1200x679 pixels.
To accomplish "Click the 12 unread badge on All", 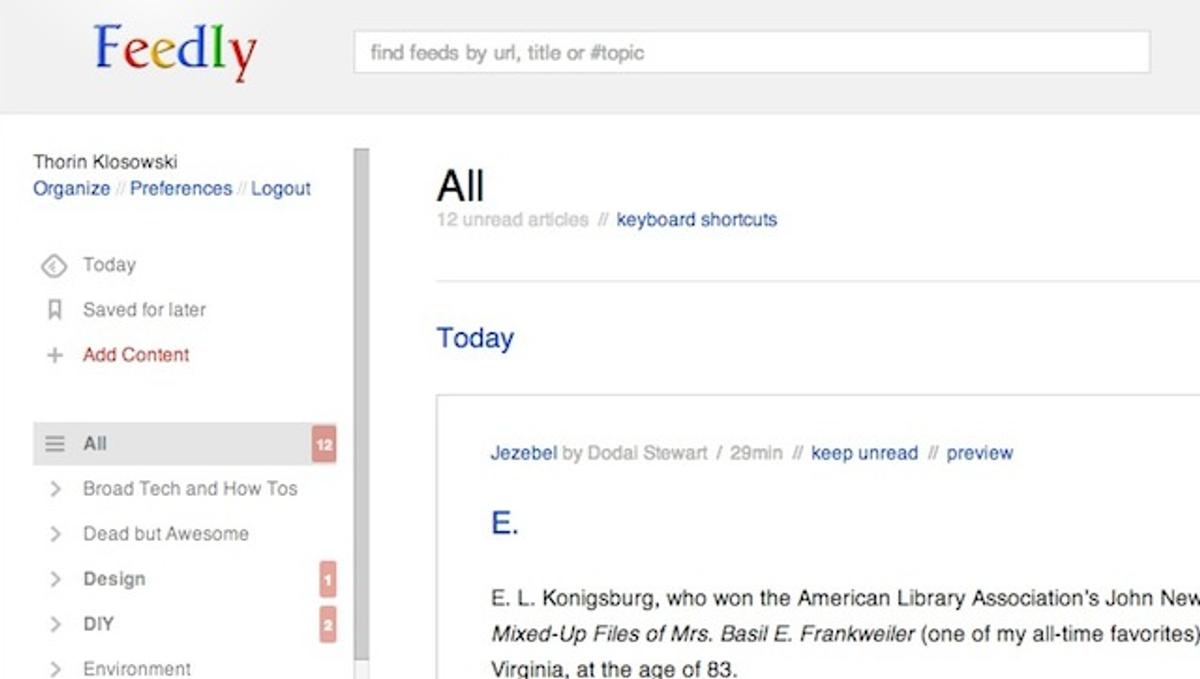I will 324,444.
